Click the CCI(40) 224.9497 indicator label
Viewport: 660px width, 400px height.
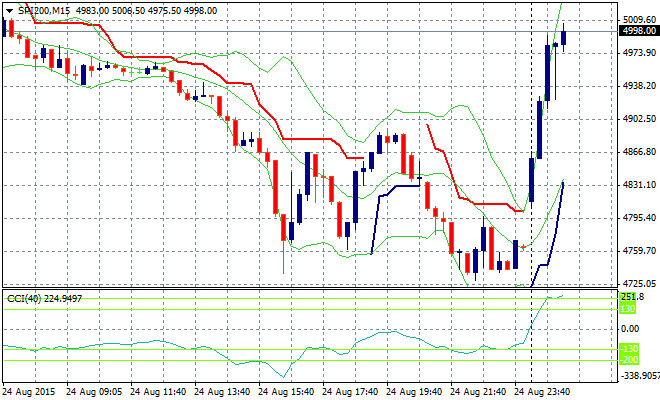[x=45, y=299]
